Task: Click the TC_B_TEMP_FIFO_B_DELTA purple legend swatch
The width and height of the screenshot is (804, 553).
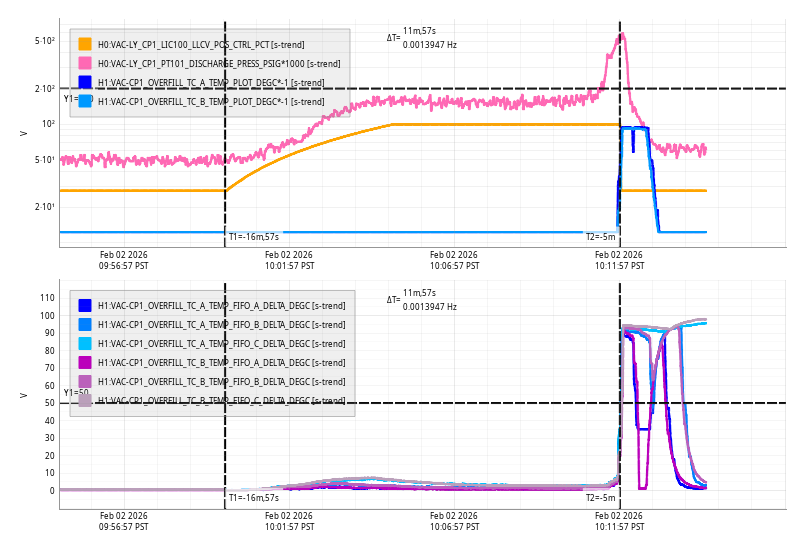Action: click(x=85, y=382)
